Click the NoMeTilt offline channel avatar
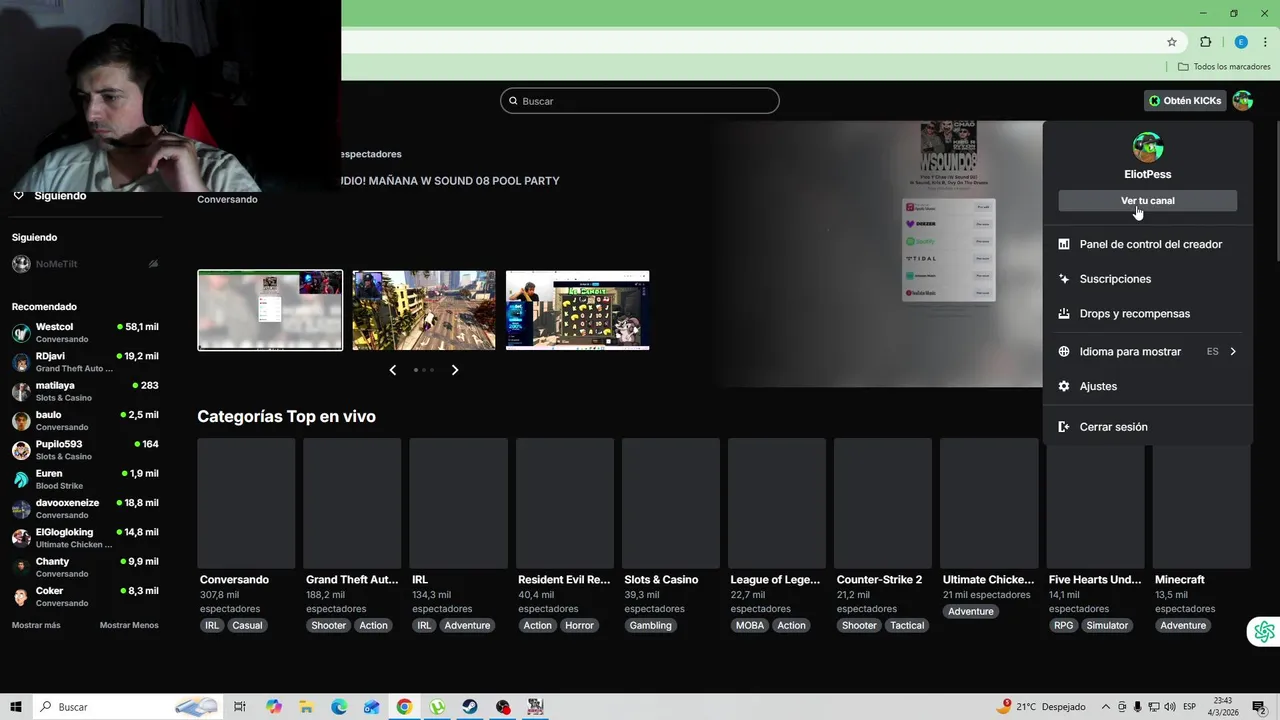The image size is (1280, 720). (21, 264)
